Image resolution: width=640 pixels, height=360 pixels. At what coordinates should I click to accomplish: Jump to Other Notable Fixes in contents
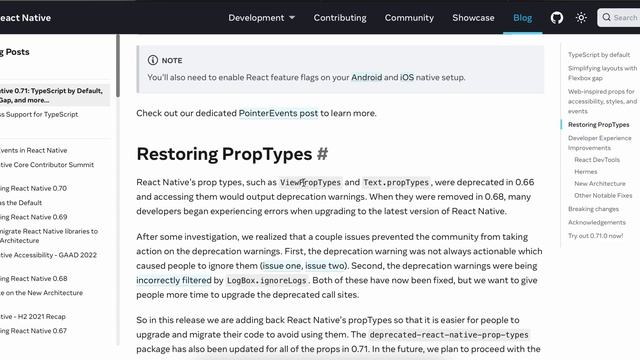coord(603,195)
